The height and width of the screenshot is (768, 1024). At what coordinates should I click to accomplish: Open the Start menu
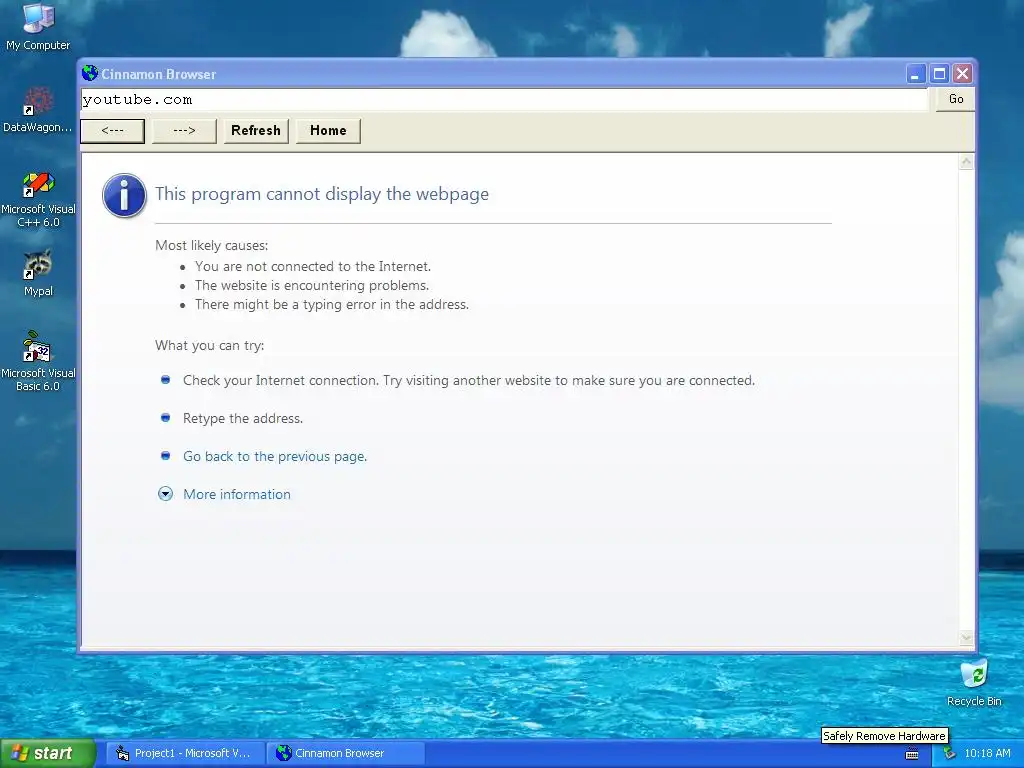(47, 754)
